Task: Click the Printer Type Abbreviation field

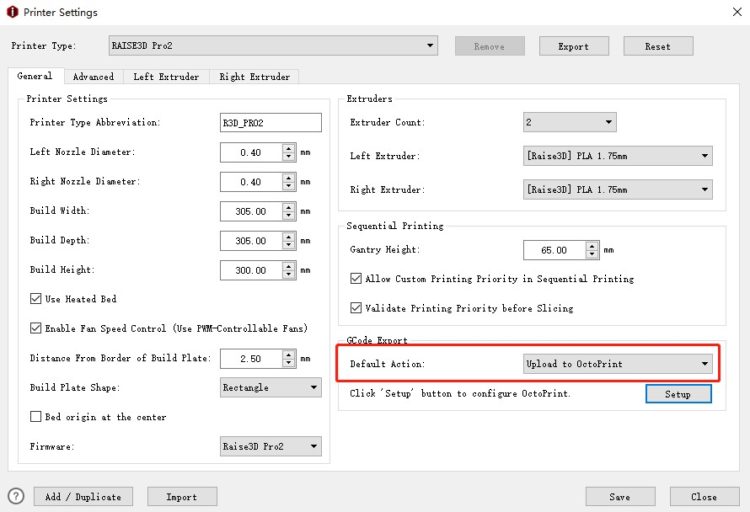Action: click(x=271, y=122)
